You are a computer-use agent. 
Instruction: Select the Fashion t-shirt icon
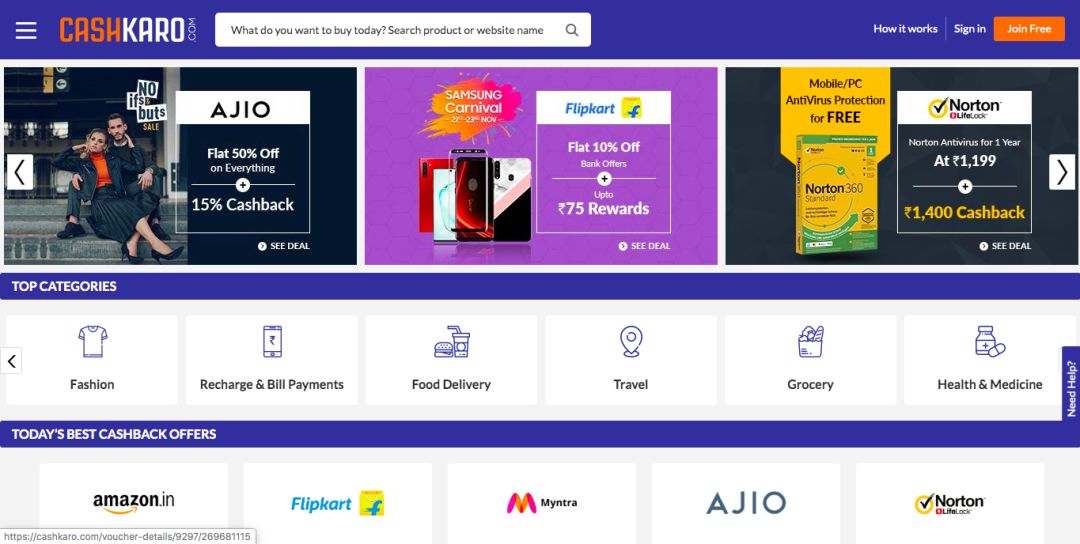coord(92,341)
